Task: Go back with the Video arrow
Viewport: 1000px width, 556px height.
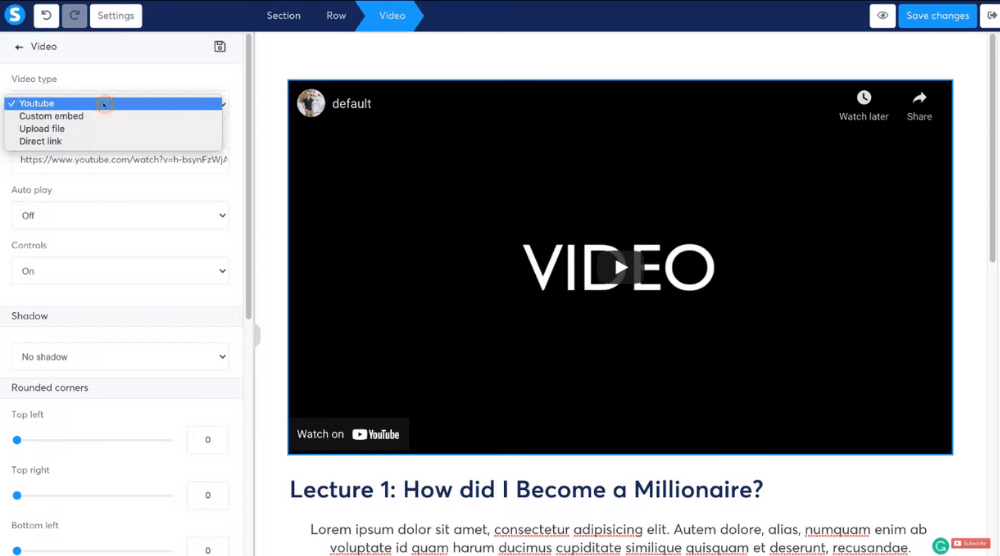Action: point(19,47)
